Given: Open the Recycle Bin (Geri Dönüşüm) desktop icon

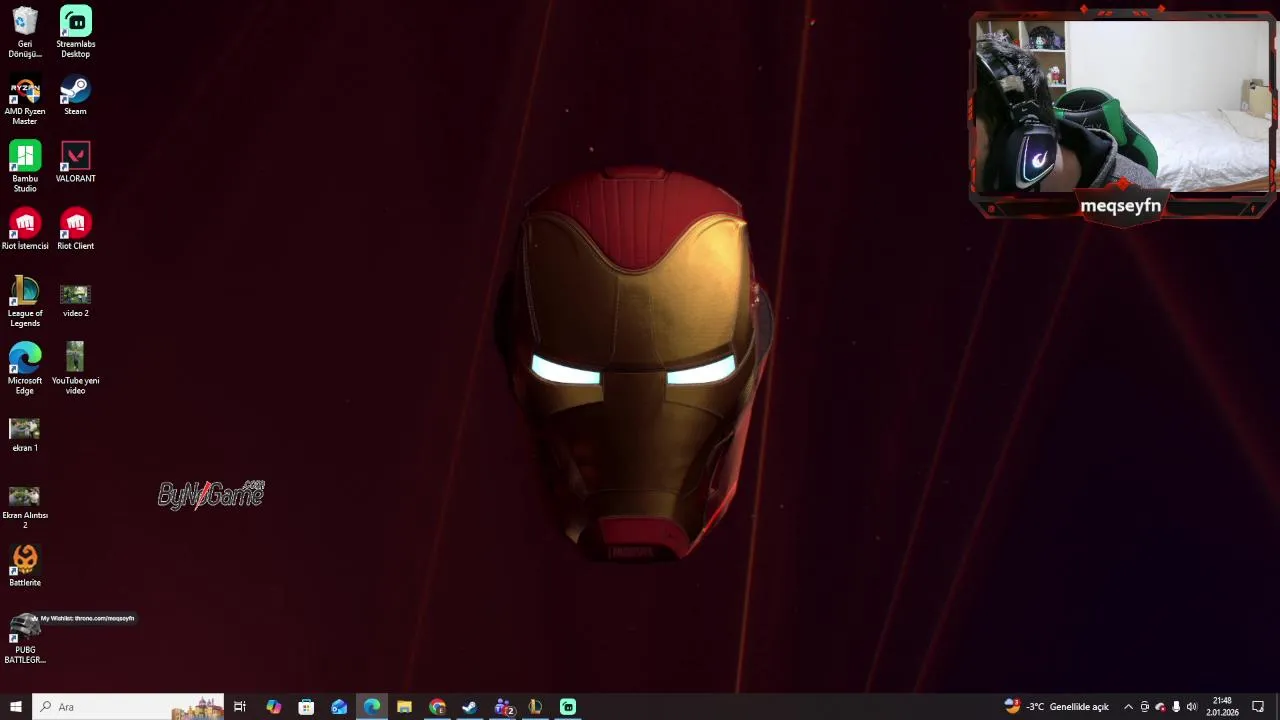Looking at the screenshot, I should (25, 32).
